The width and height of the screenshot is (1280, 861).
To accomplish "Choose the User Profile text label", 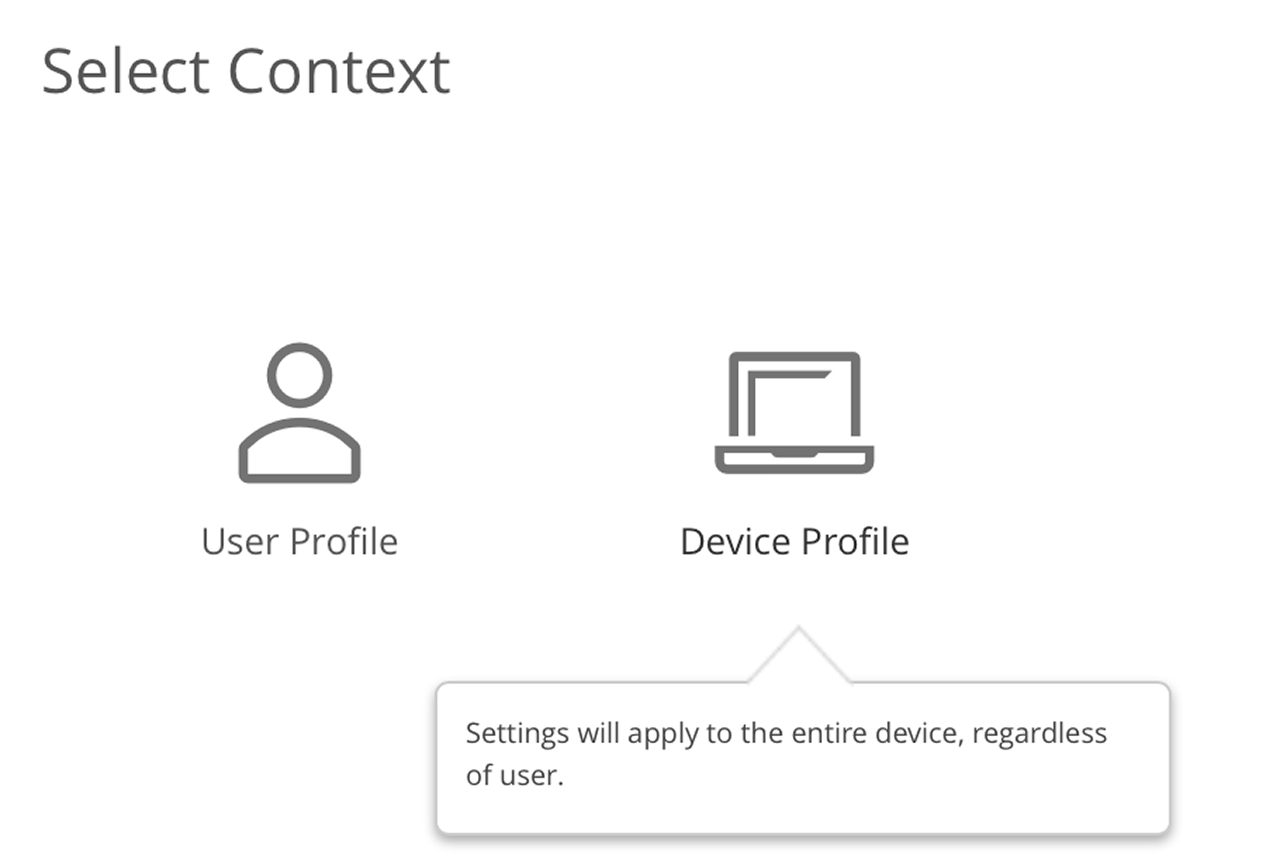I will (299, 542).
